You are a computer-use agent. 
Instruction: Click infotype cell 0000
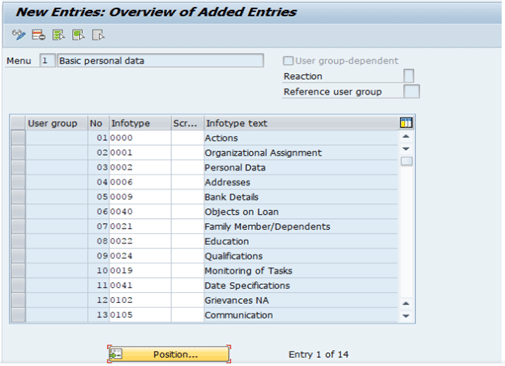140,138
